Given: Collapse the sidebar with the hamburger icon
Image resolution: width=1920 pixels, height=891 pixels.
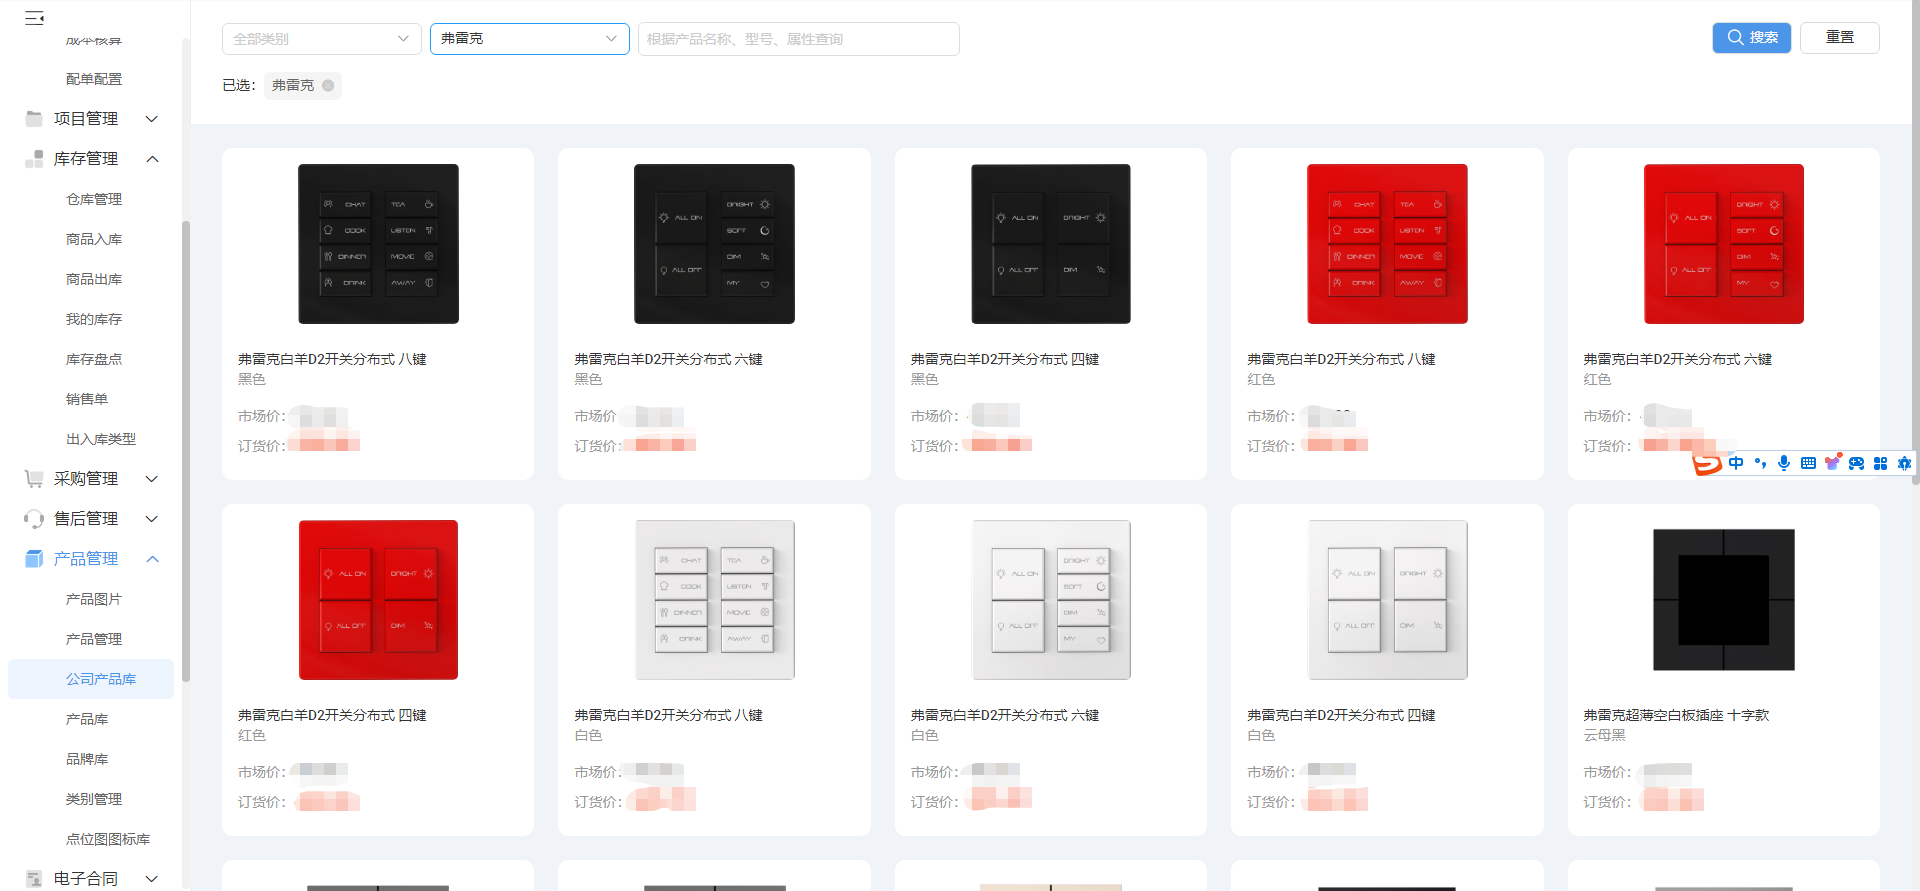Looking at the screenshot, I should point(34,18).
